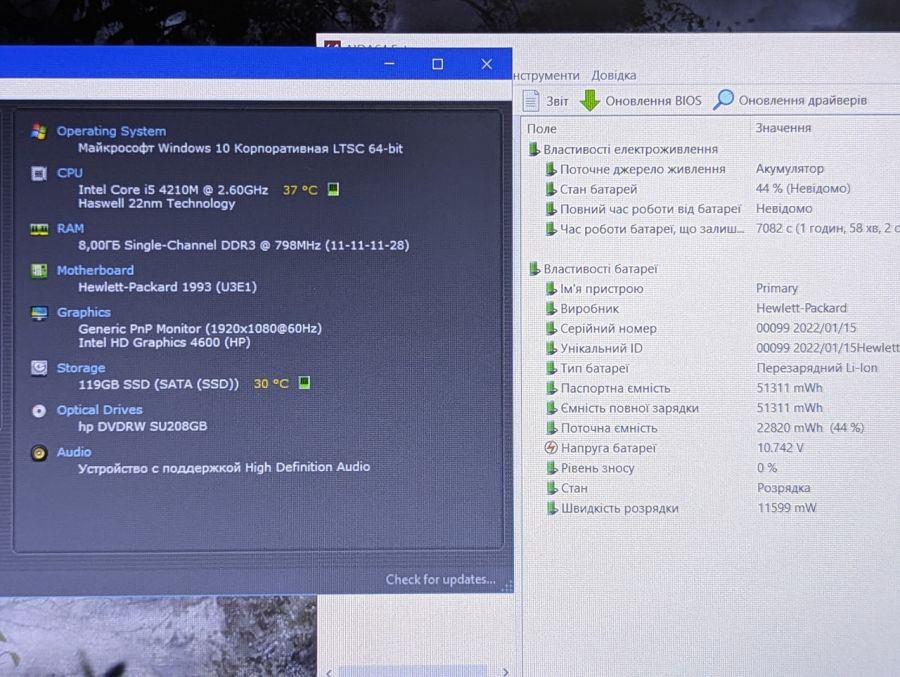Click the battery icon beside Рівень зносу

click(551, 468)
